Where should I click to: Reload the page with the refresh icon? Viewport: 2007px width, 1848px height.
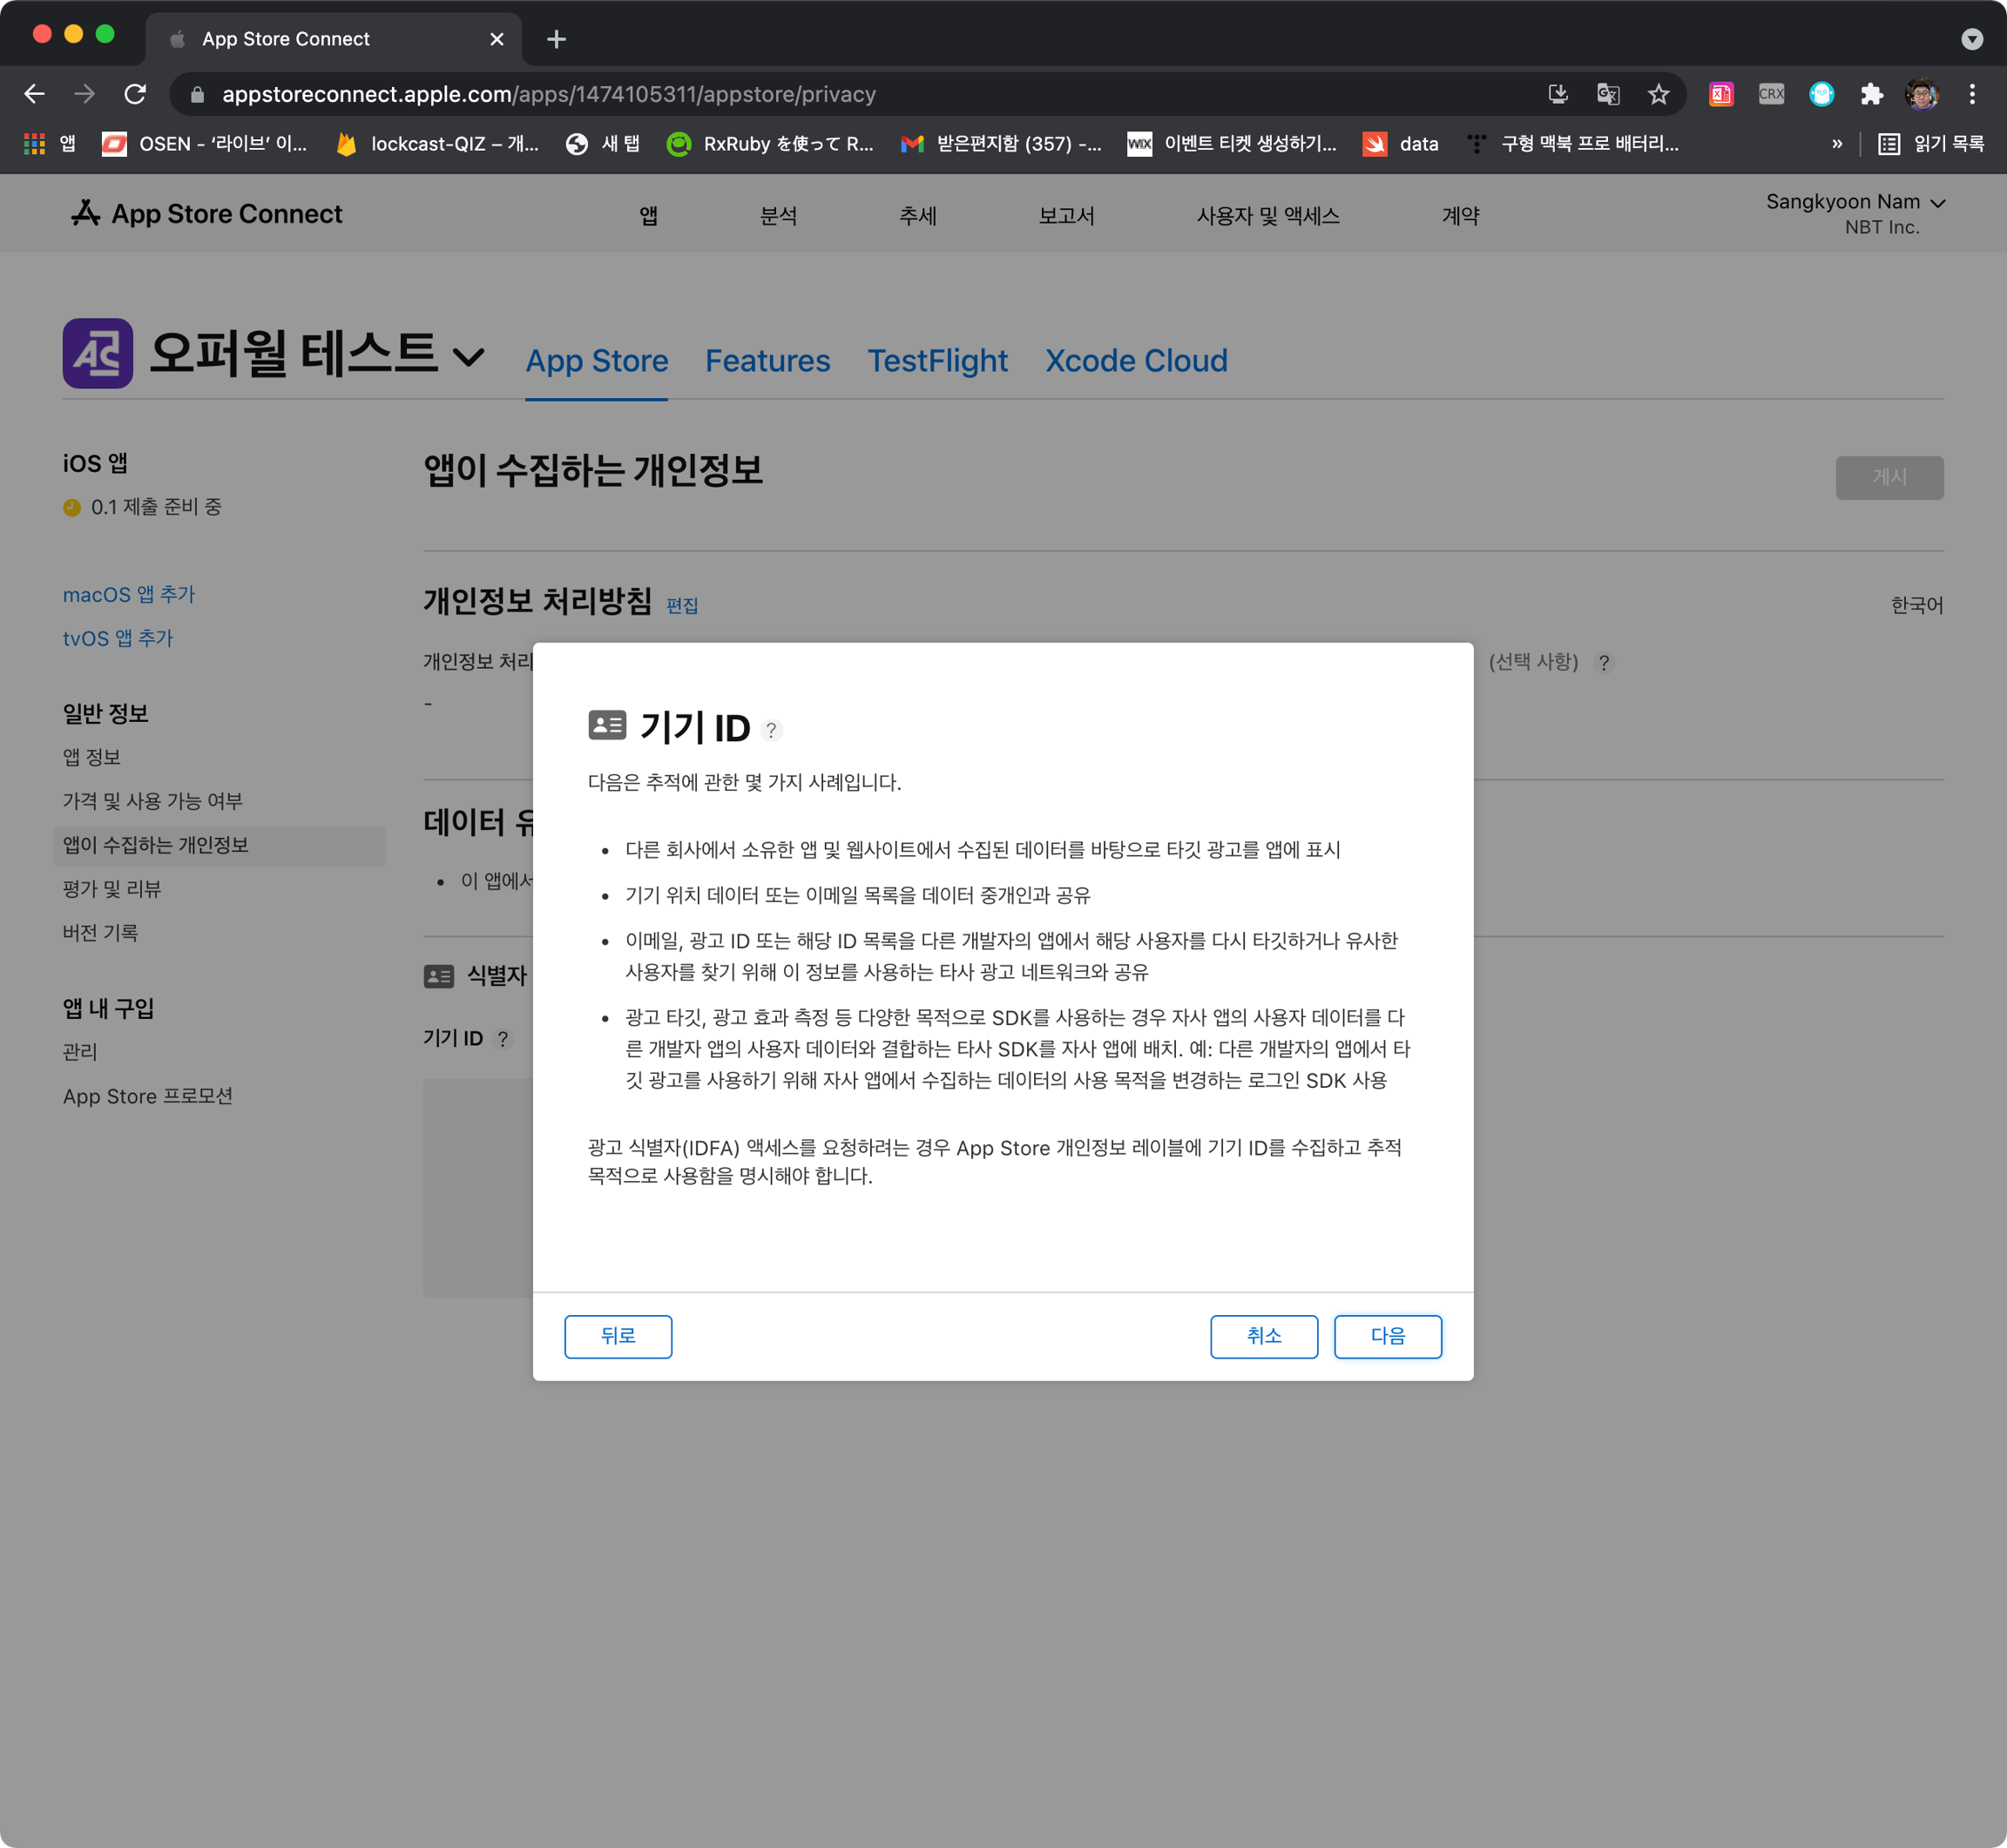(x=135, y=94)
